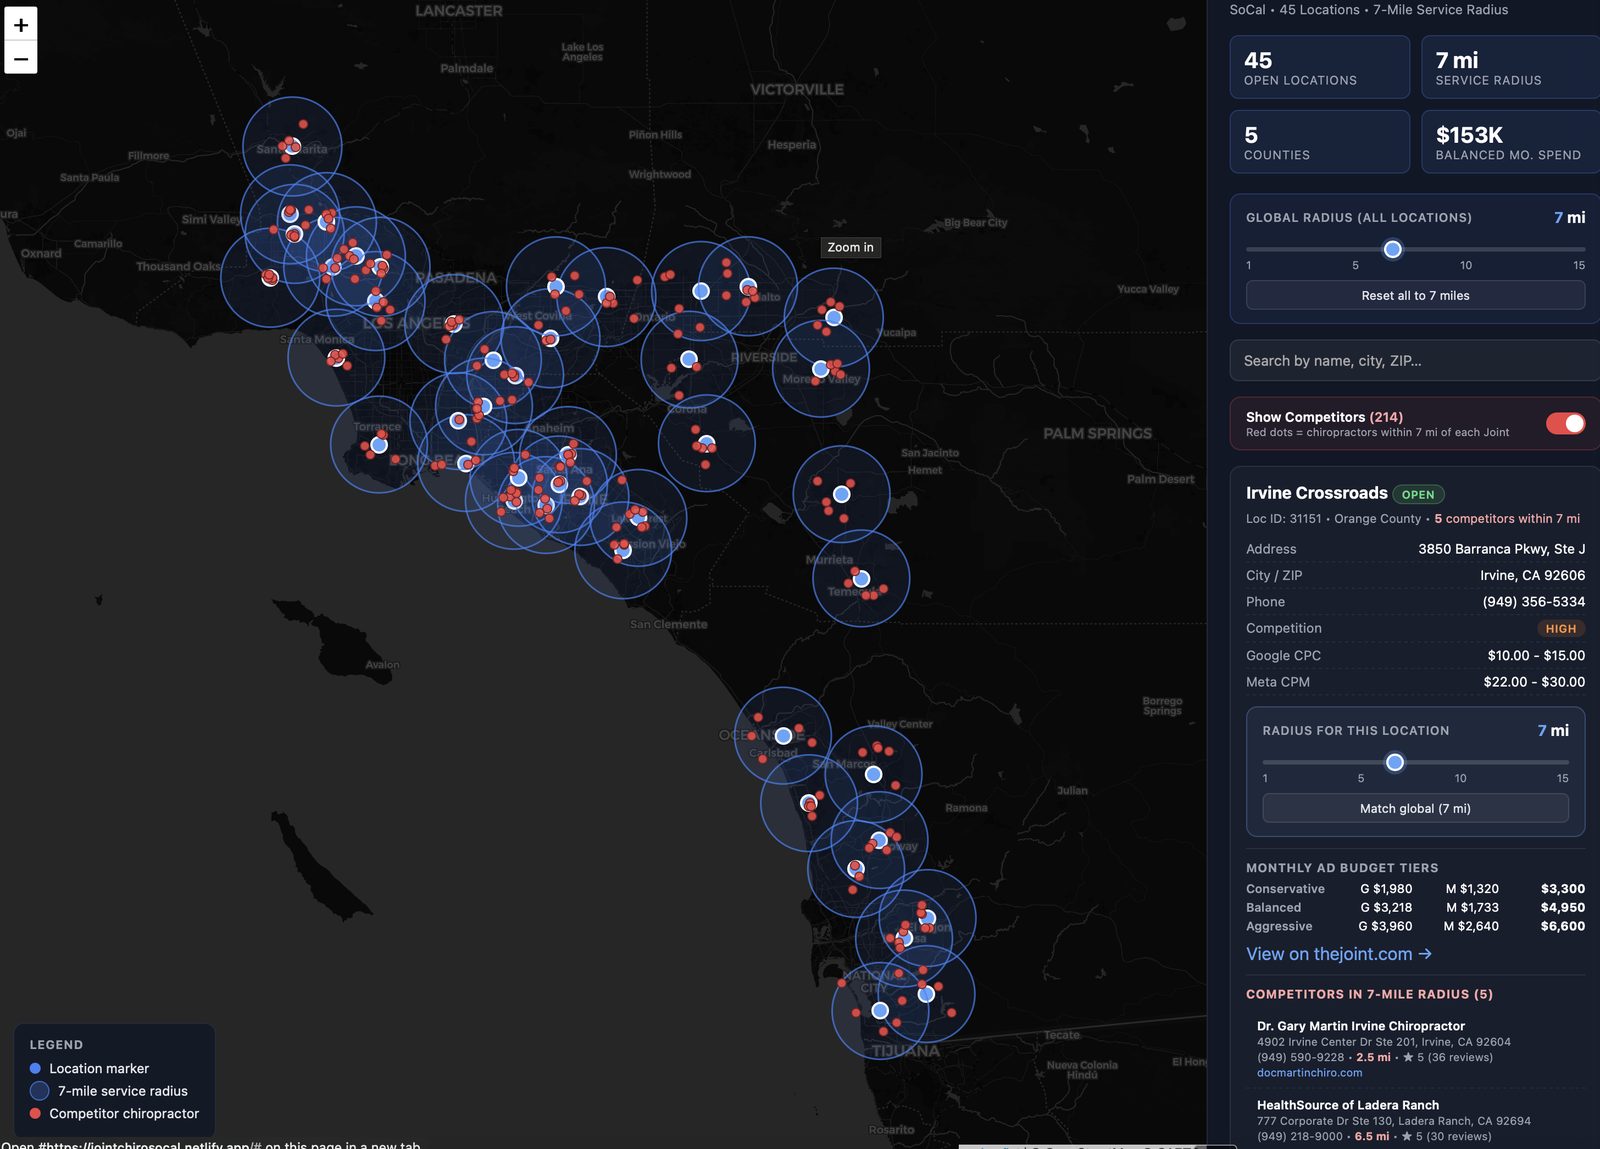Image resolution: width=1600 pixels, height=1149 pixels.
Task: Click the Balanced budget tier row
Action: click(1415, 908)
